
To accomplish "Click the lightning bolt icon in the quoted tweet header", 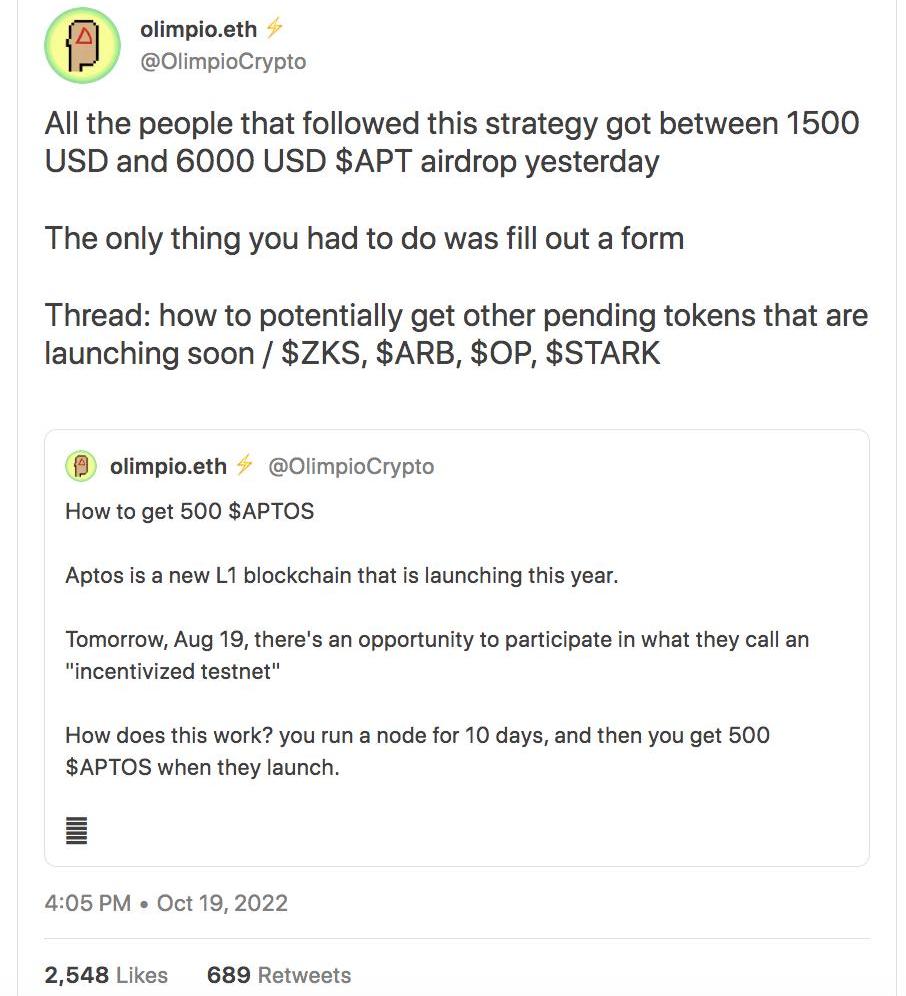I will 244,466.
